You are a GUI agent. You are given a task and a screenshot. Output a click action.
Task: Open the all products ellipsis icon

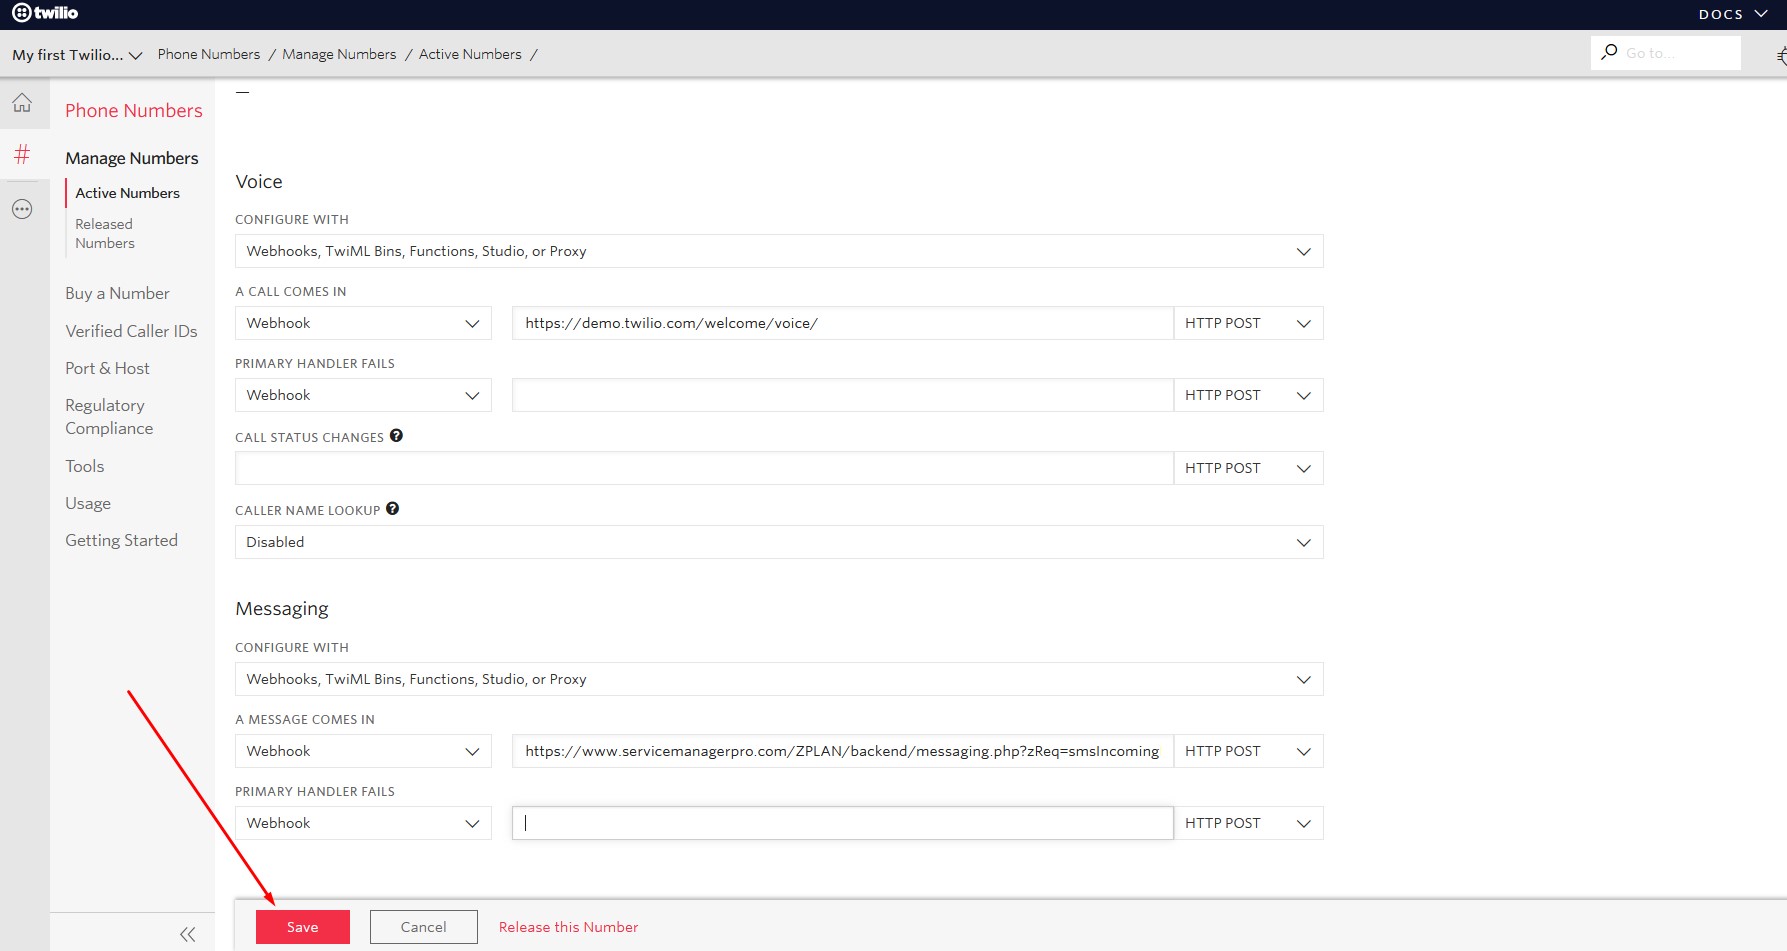click(x=22, y=209)
